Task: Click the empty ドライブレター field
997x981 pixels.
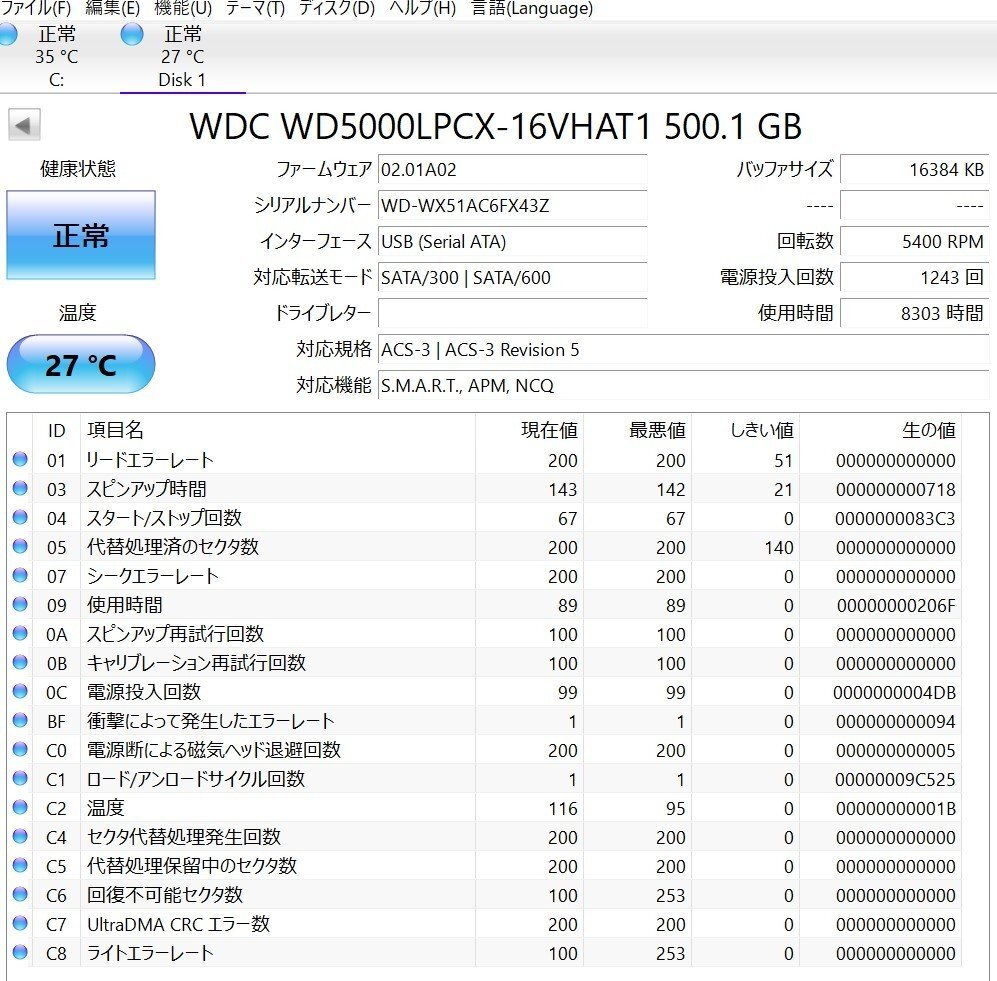Action: pos(512,313)
